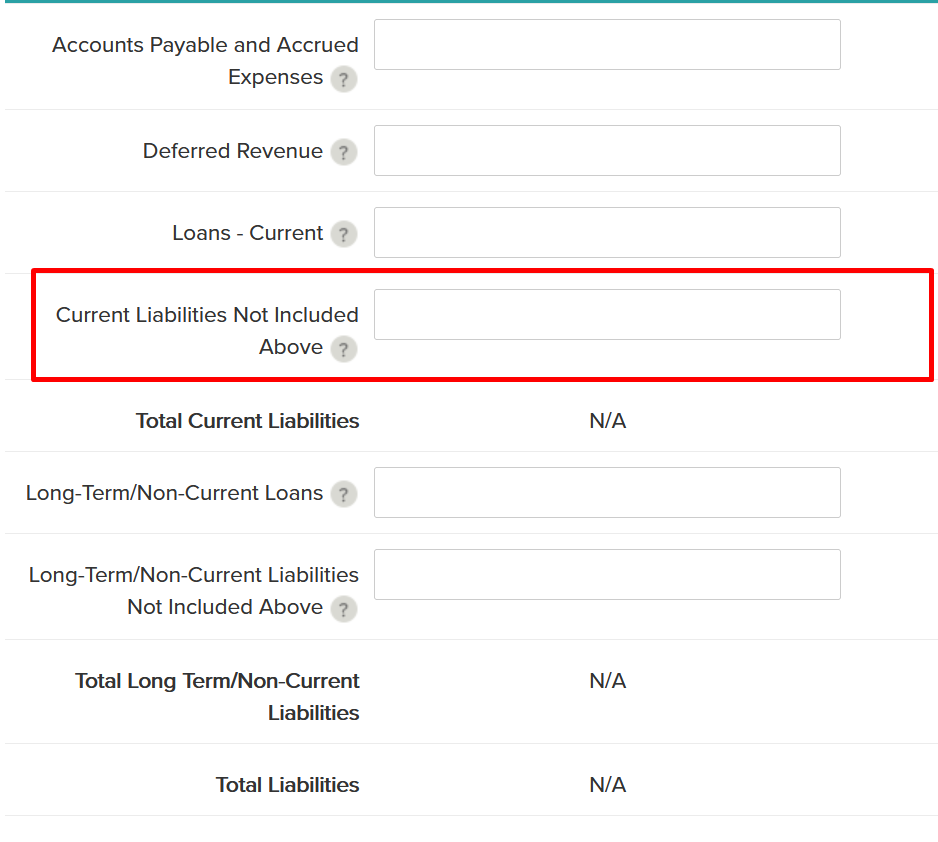Click N/A value in Total Long Term/Non-Current Liabilities row
This screenshot has width=938, height=842.
click(607, 681)
